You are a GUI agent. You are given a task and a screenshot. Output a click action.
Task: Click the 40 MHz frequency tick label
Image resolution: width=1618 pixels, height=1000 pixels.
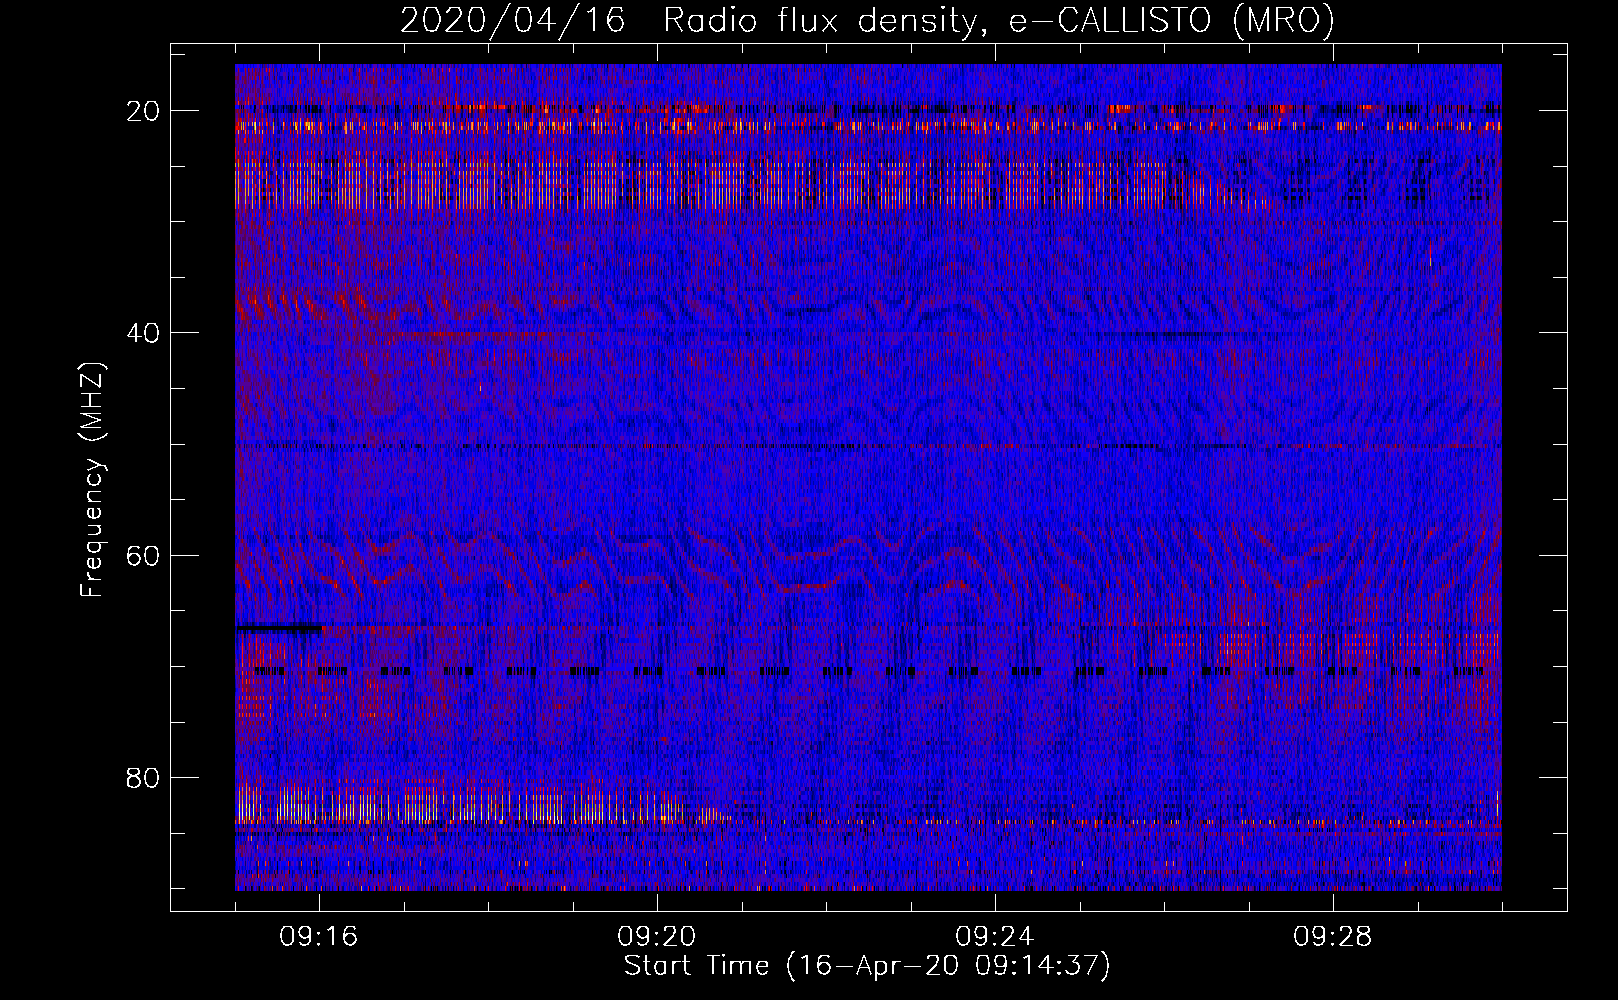click(x=143, y=333)
